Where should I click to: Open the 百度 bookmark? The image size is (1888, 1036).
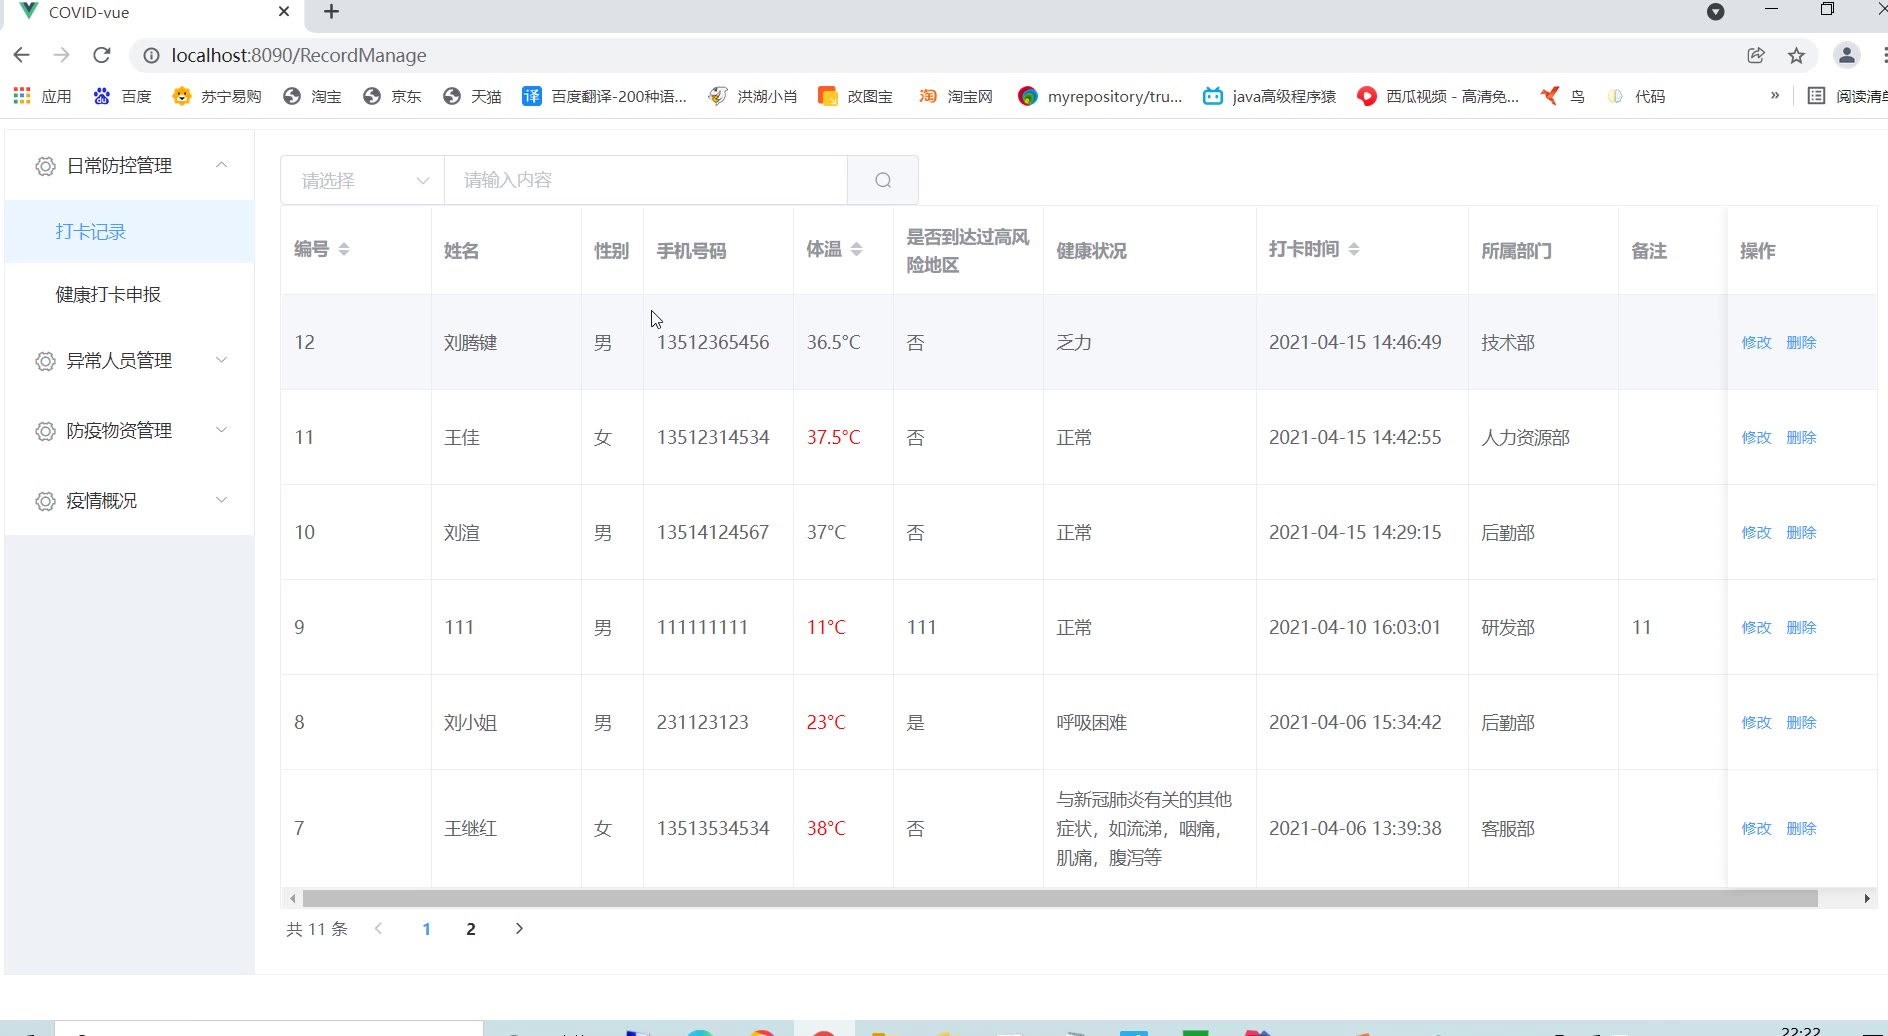click(x=122, y=96)
